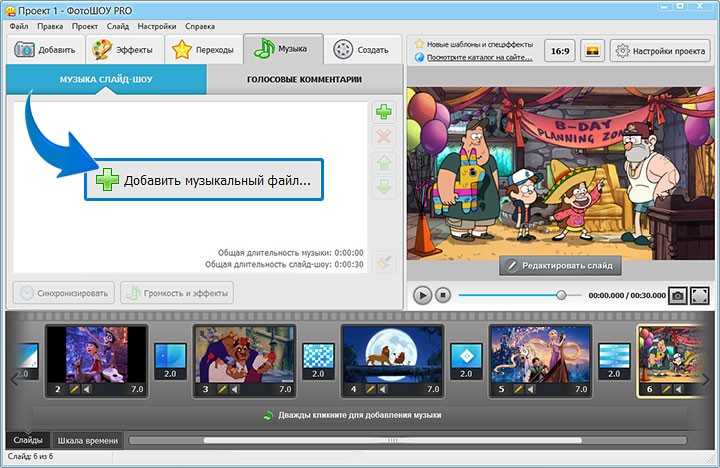Viewport: 720px width, 468px height.
Task: Select the Музыка tab
Action: pyautogui.click(x=282, y=49)
